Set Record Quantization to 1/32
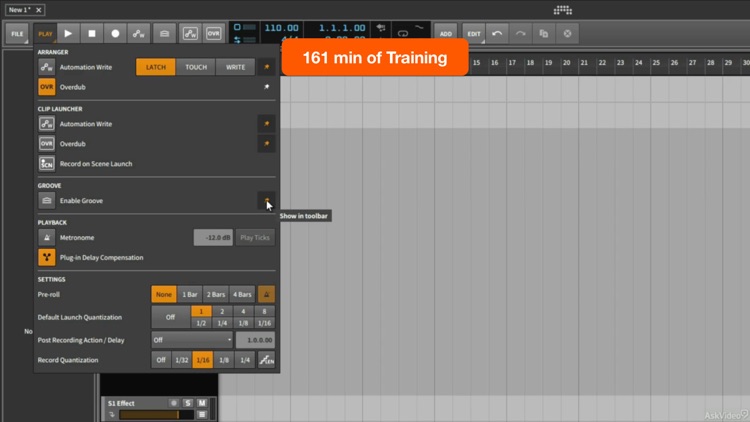The image size is (750, 422). coord(182,360)
